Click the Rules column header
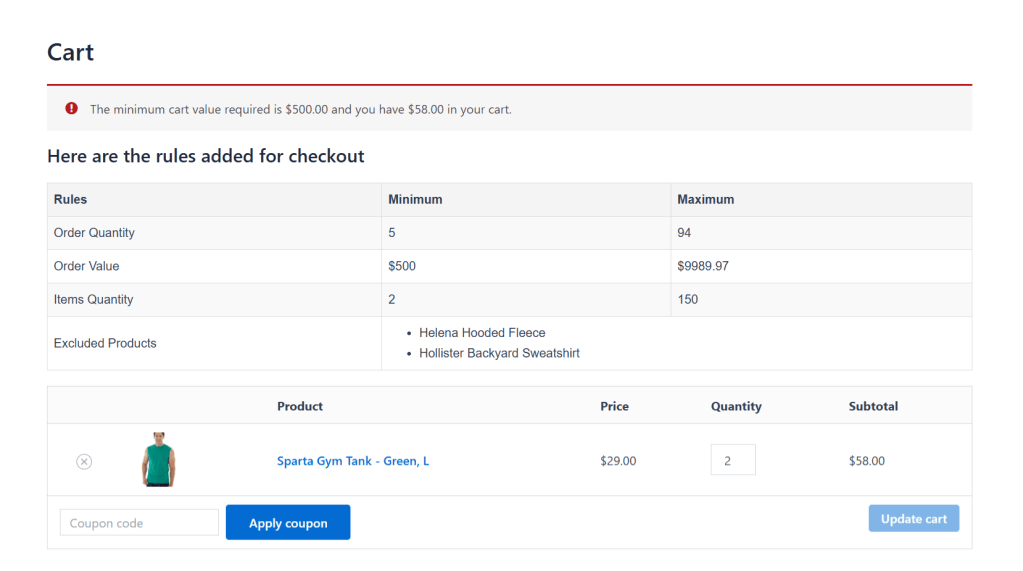The height and width of the screenshot is (571, 1023). point(70,199)
